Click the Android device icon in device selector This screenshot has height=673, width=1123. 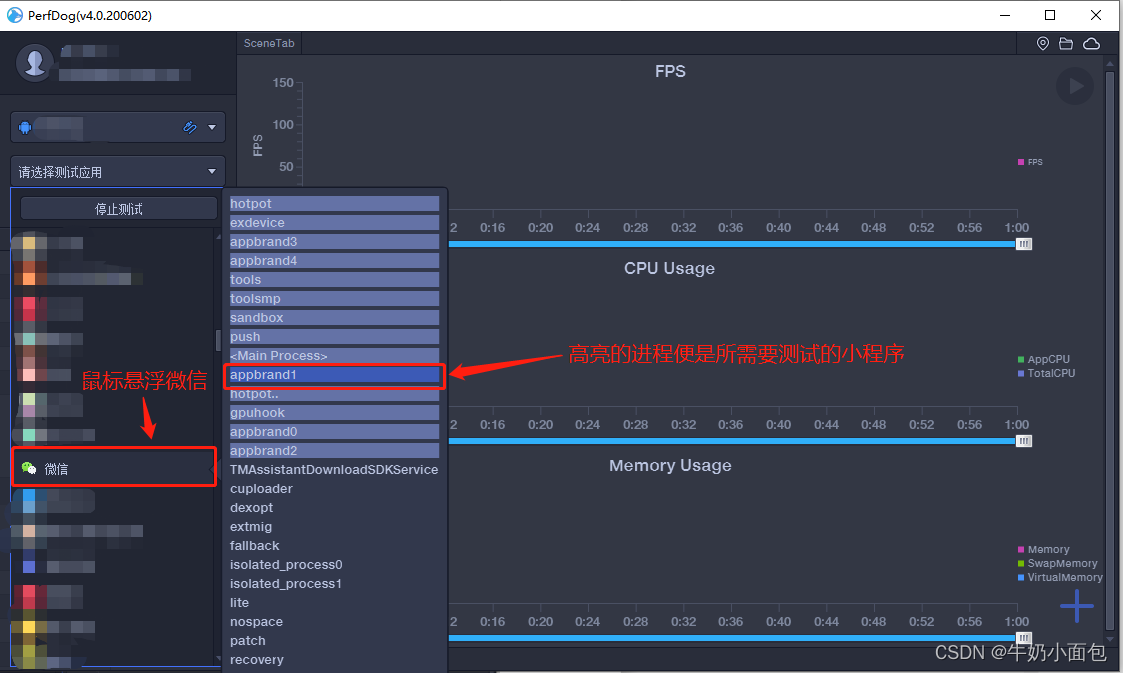coord(27,127)
